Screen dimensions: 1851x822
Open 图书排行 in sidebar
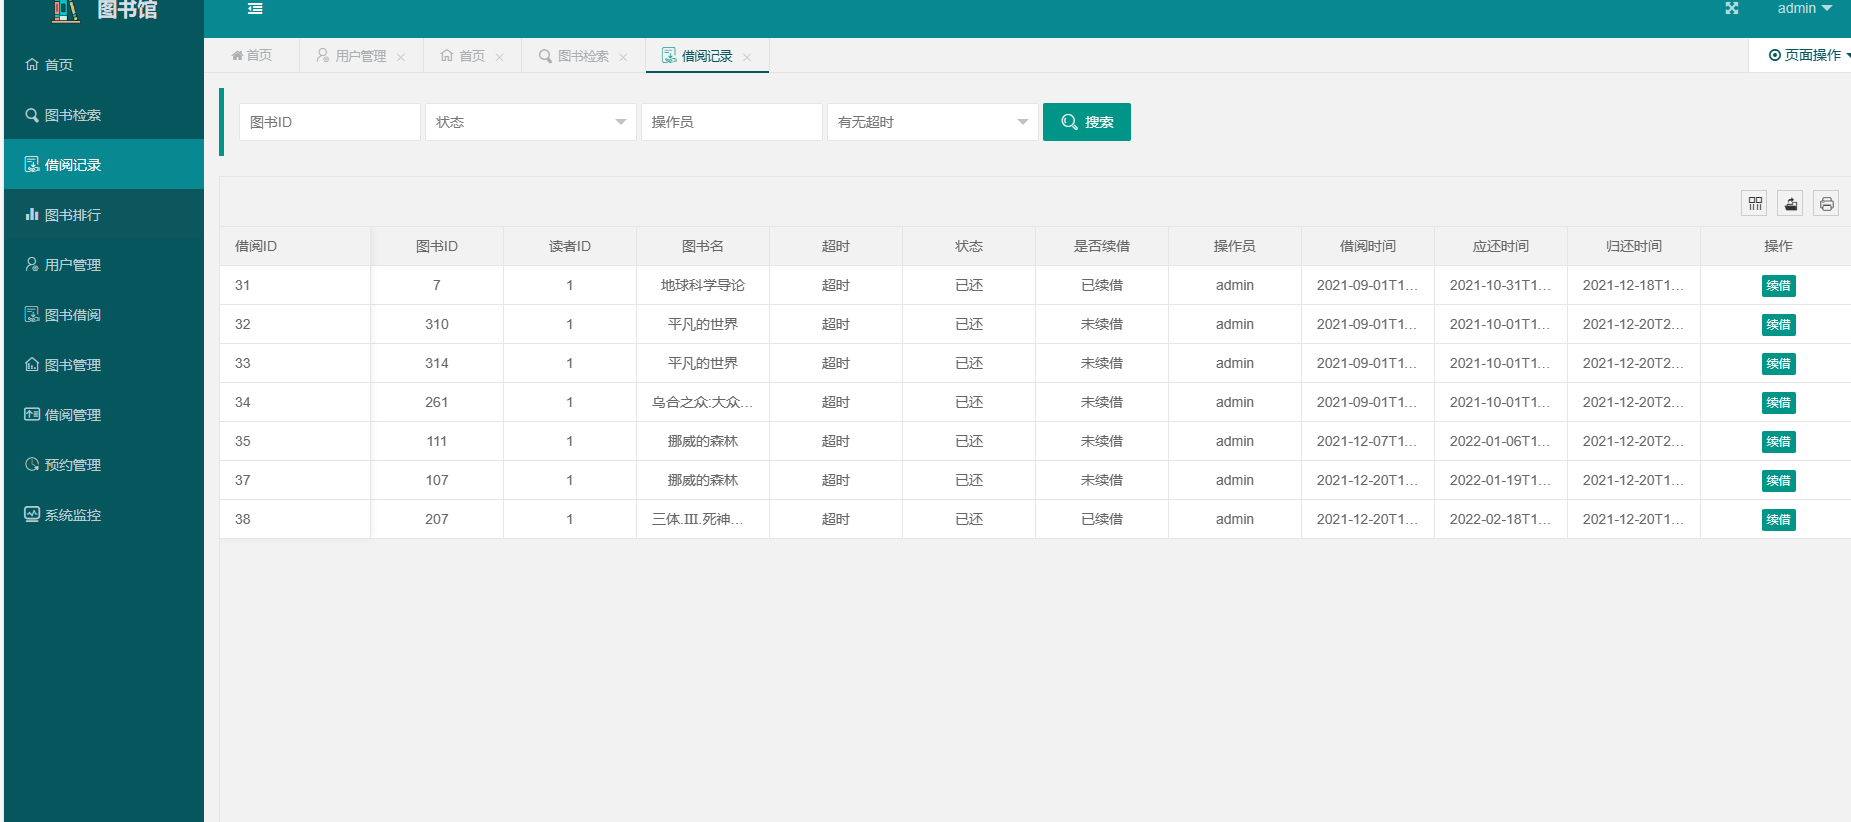[104, 214]
